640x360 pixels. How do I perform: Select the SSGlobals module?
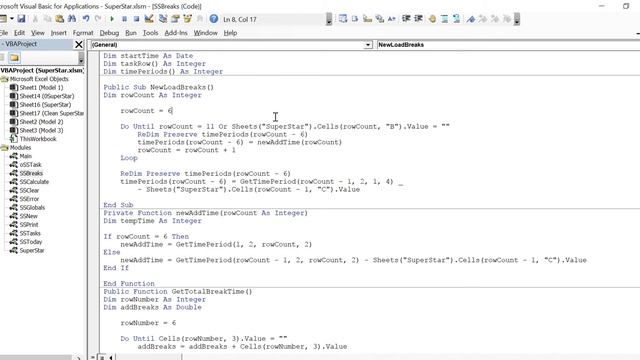[32, 208]
